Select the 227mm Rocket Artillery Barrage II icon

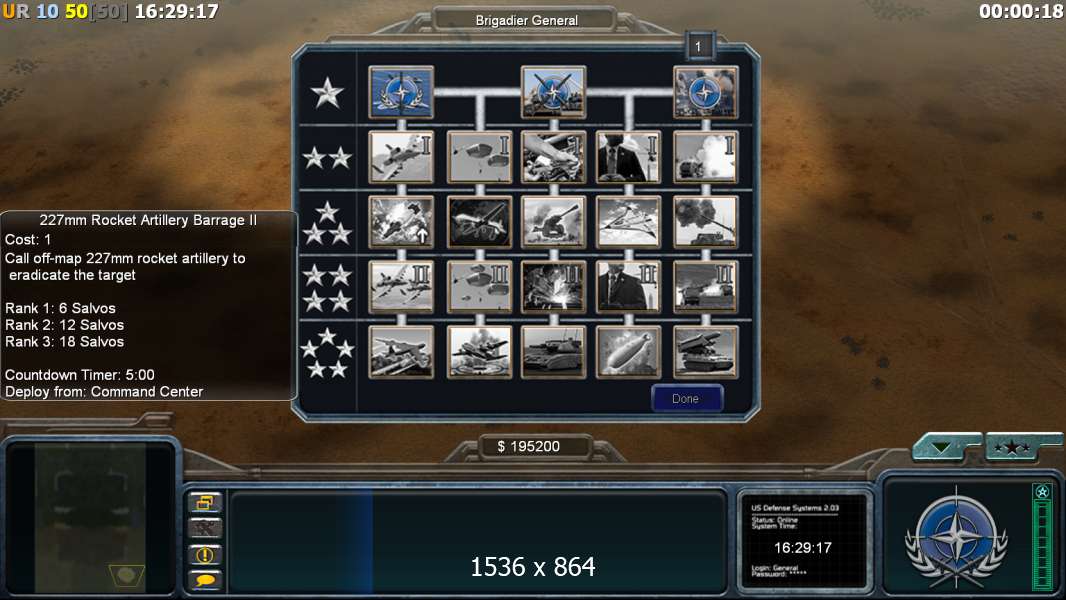[706, 287]
